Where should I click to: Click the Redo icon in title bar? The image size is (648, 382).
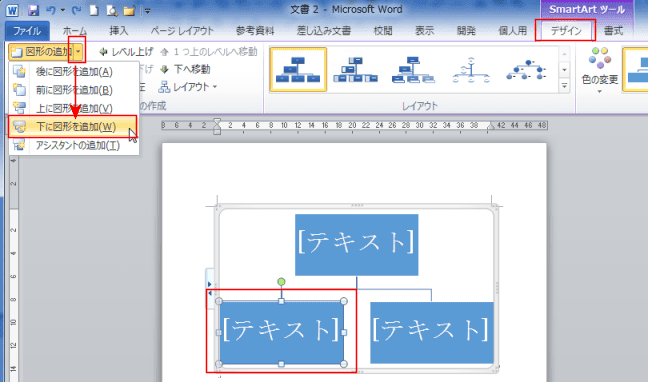[76, 10]
